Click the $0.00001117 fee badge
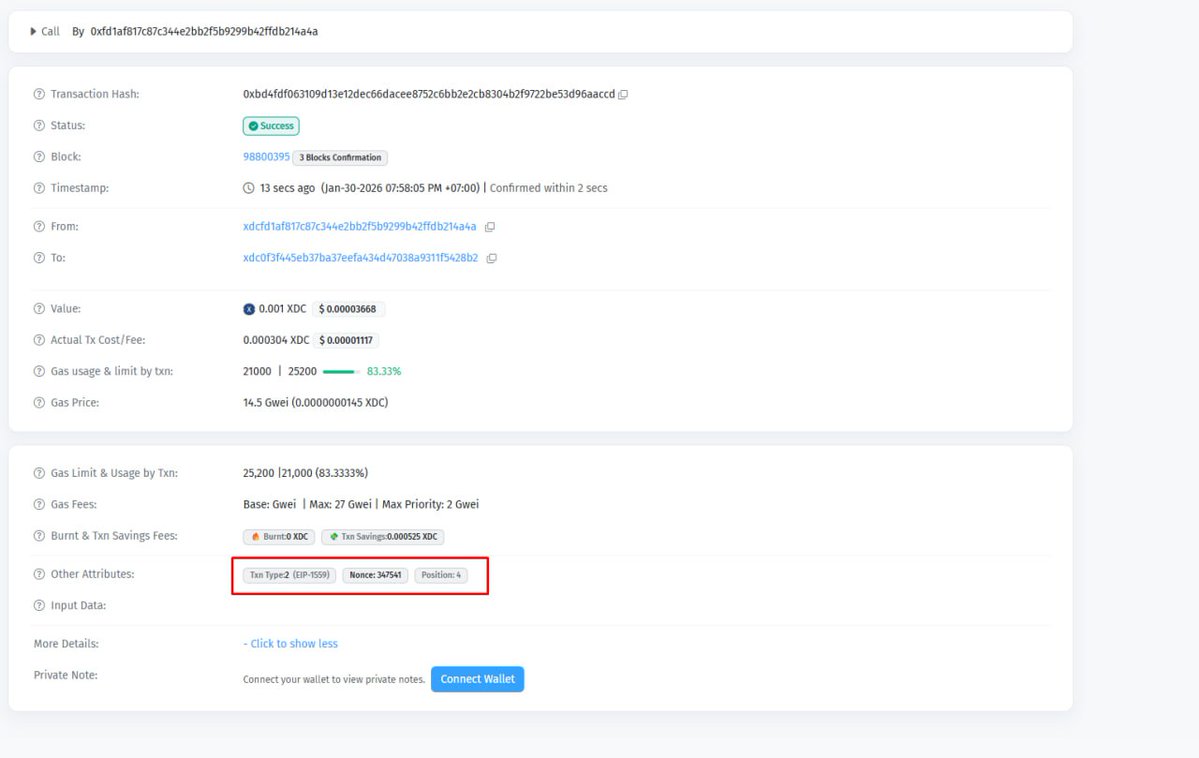Screen dimensions: 1199x758 click(346, 340)
